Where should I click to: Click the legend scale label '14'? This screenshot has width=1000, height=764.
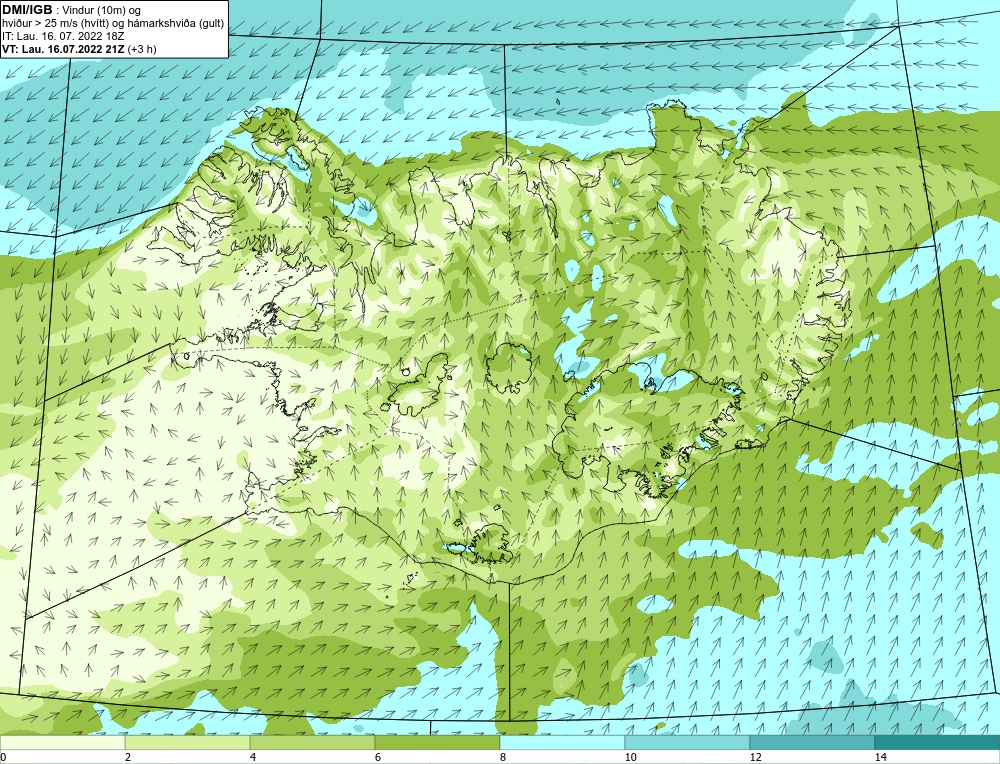(880, 757)
